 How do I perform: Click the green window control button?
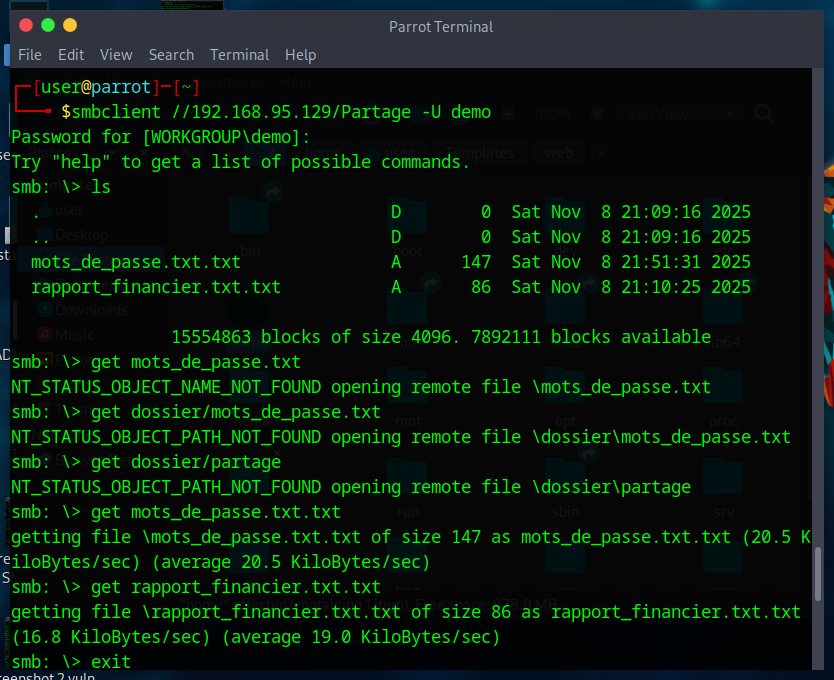(48, 25)
